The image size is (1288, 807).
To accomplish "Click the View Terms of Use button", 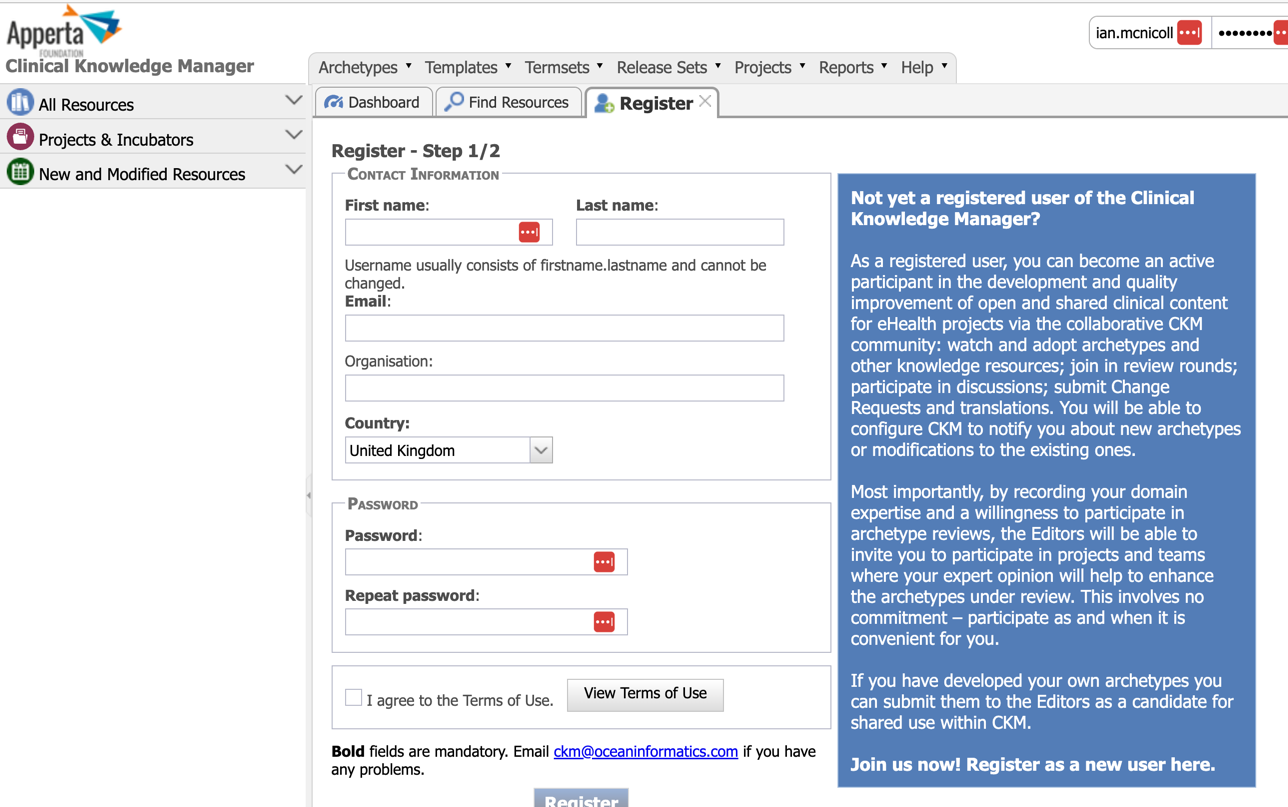I will 645,694.
